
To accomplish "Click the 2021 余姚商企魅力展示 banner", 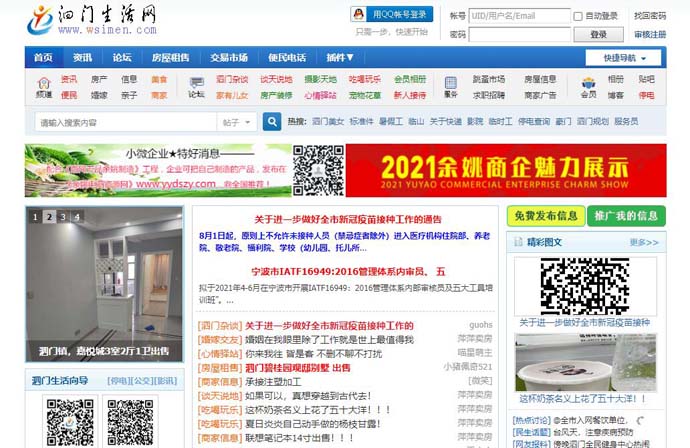I will tap(508, 170).
